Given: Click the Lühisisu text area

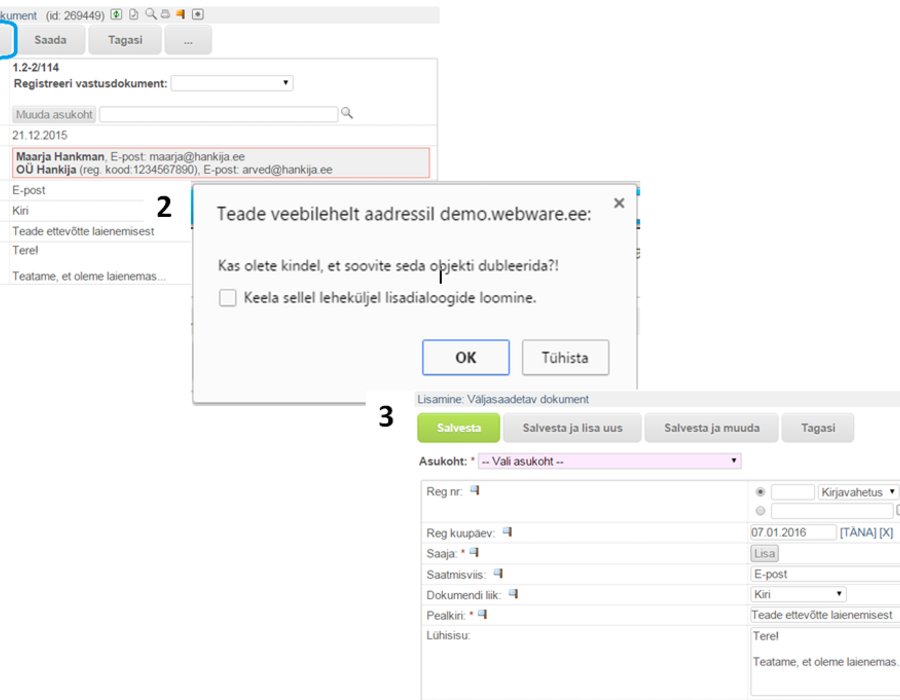Looking at the screenshot, I should click(x=825, y=661).
